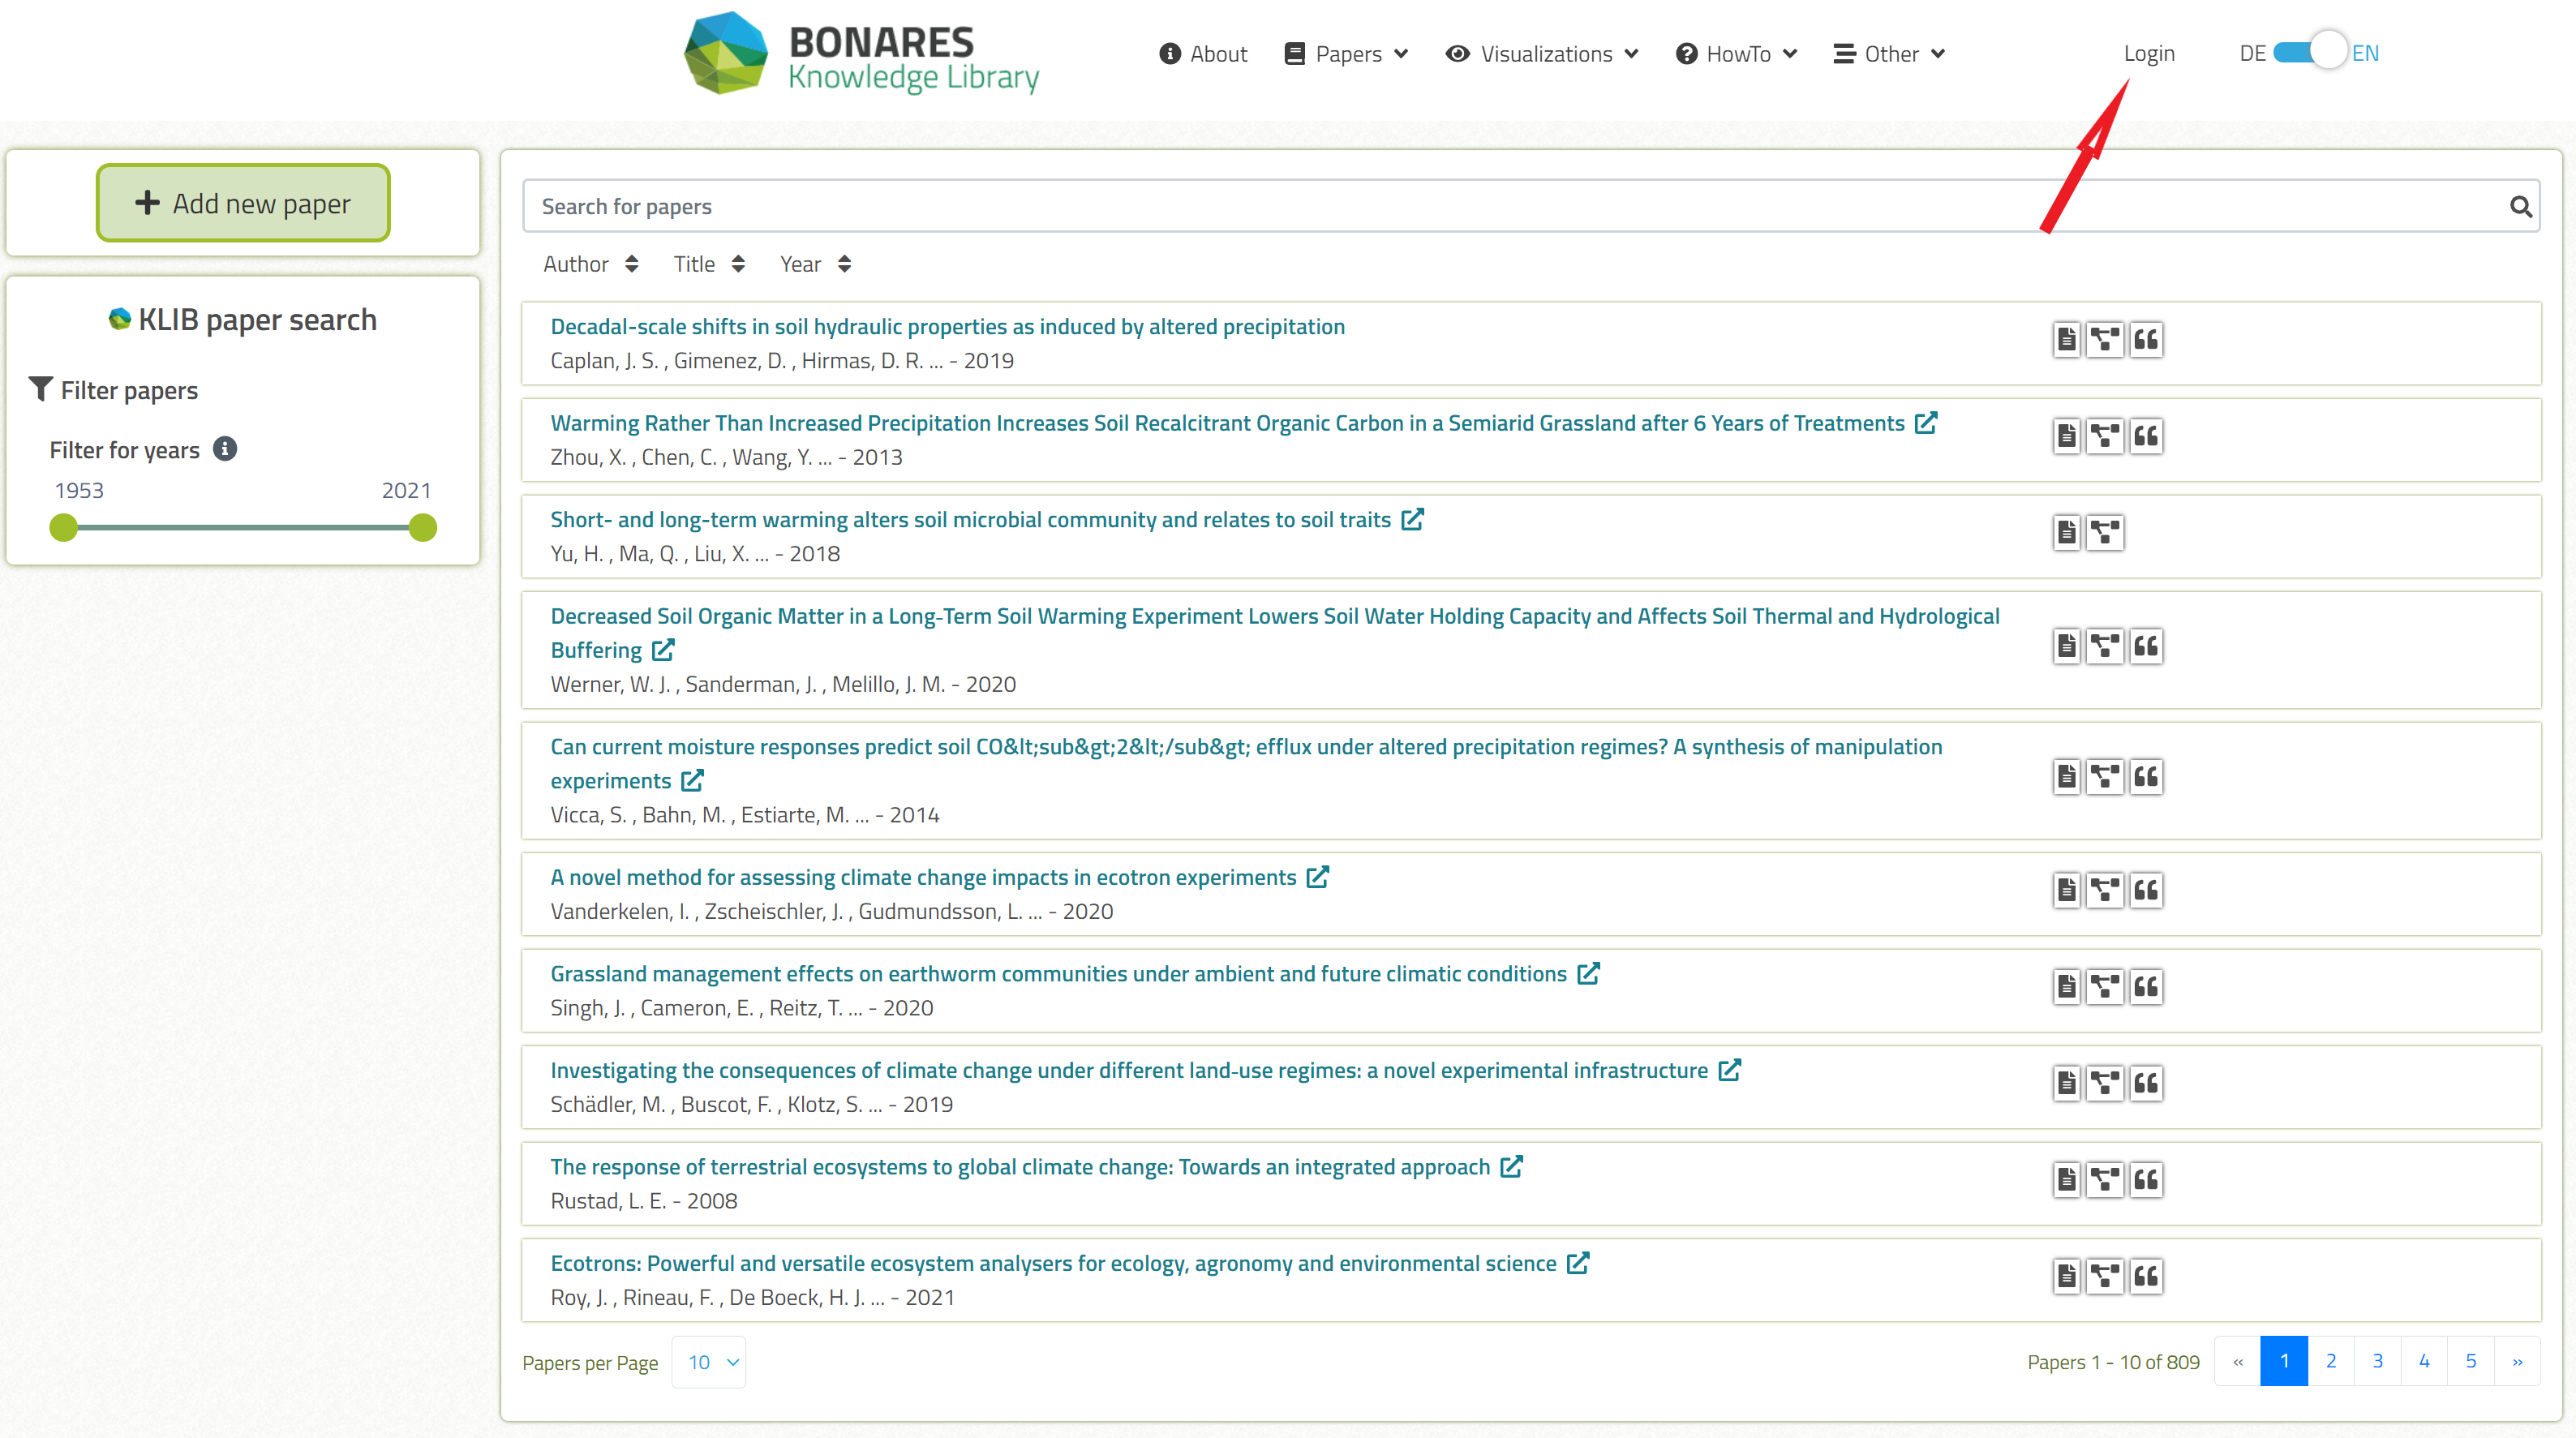Toggle sort order by Year

(815, 264)
